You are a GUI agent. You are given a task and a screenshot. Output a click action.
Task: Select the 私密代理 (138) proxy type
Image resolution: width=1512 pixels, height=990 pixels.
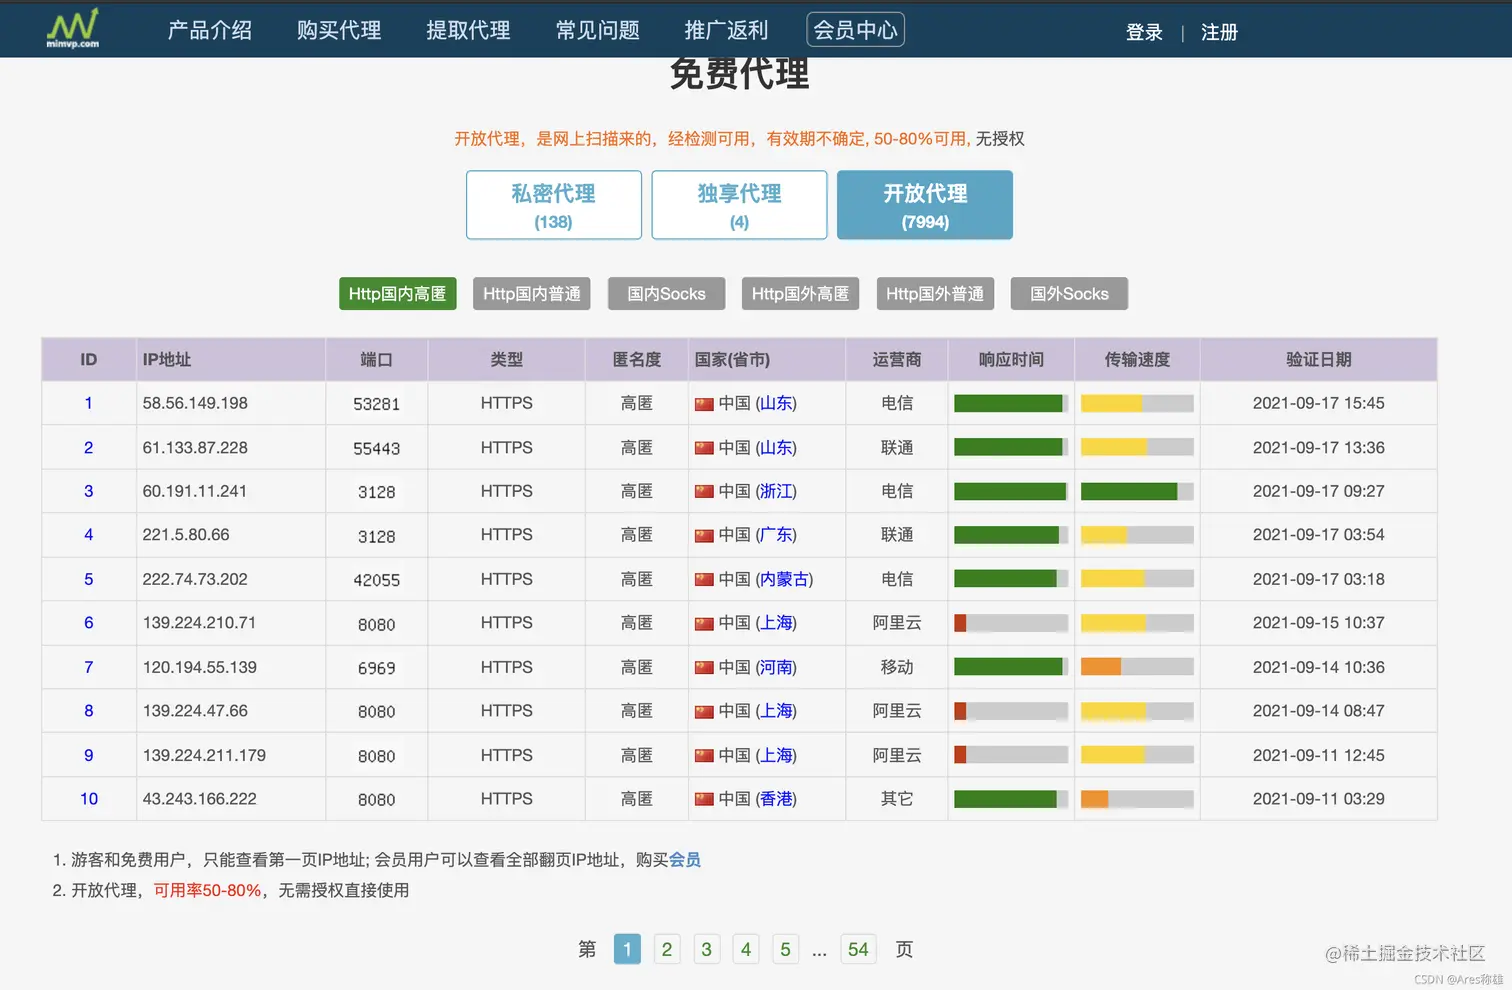click(553, 205)
